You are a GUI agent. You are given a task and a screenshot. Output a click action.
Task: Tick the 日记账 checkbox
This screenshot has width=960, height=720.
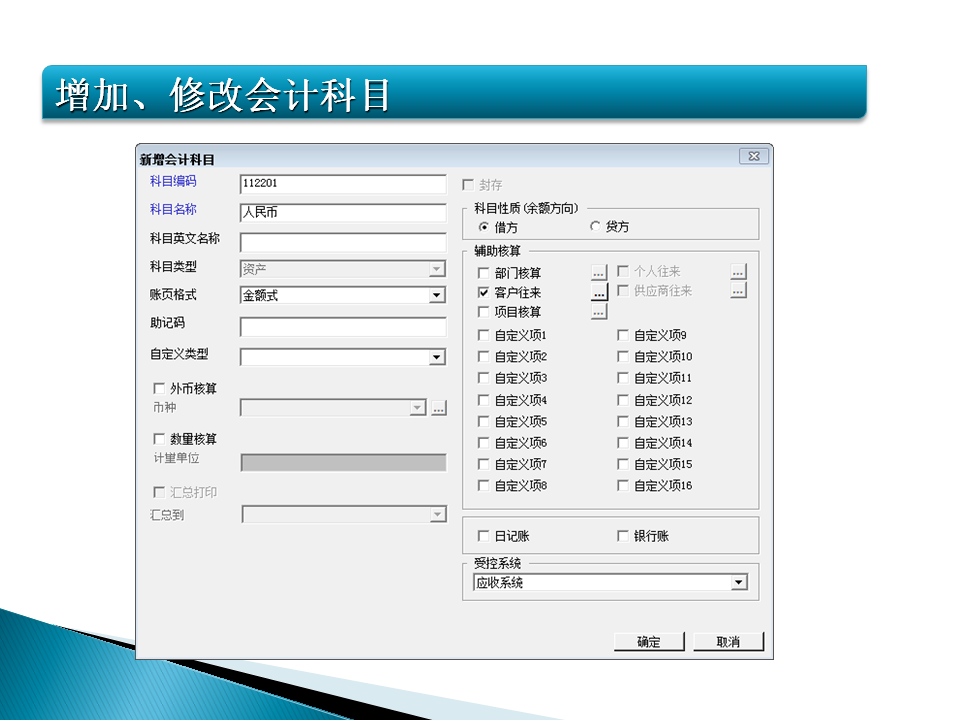483,536
